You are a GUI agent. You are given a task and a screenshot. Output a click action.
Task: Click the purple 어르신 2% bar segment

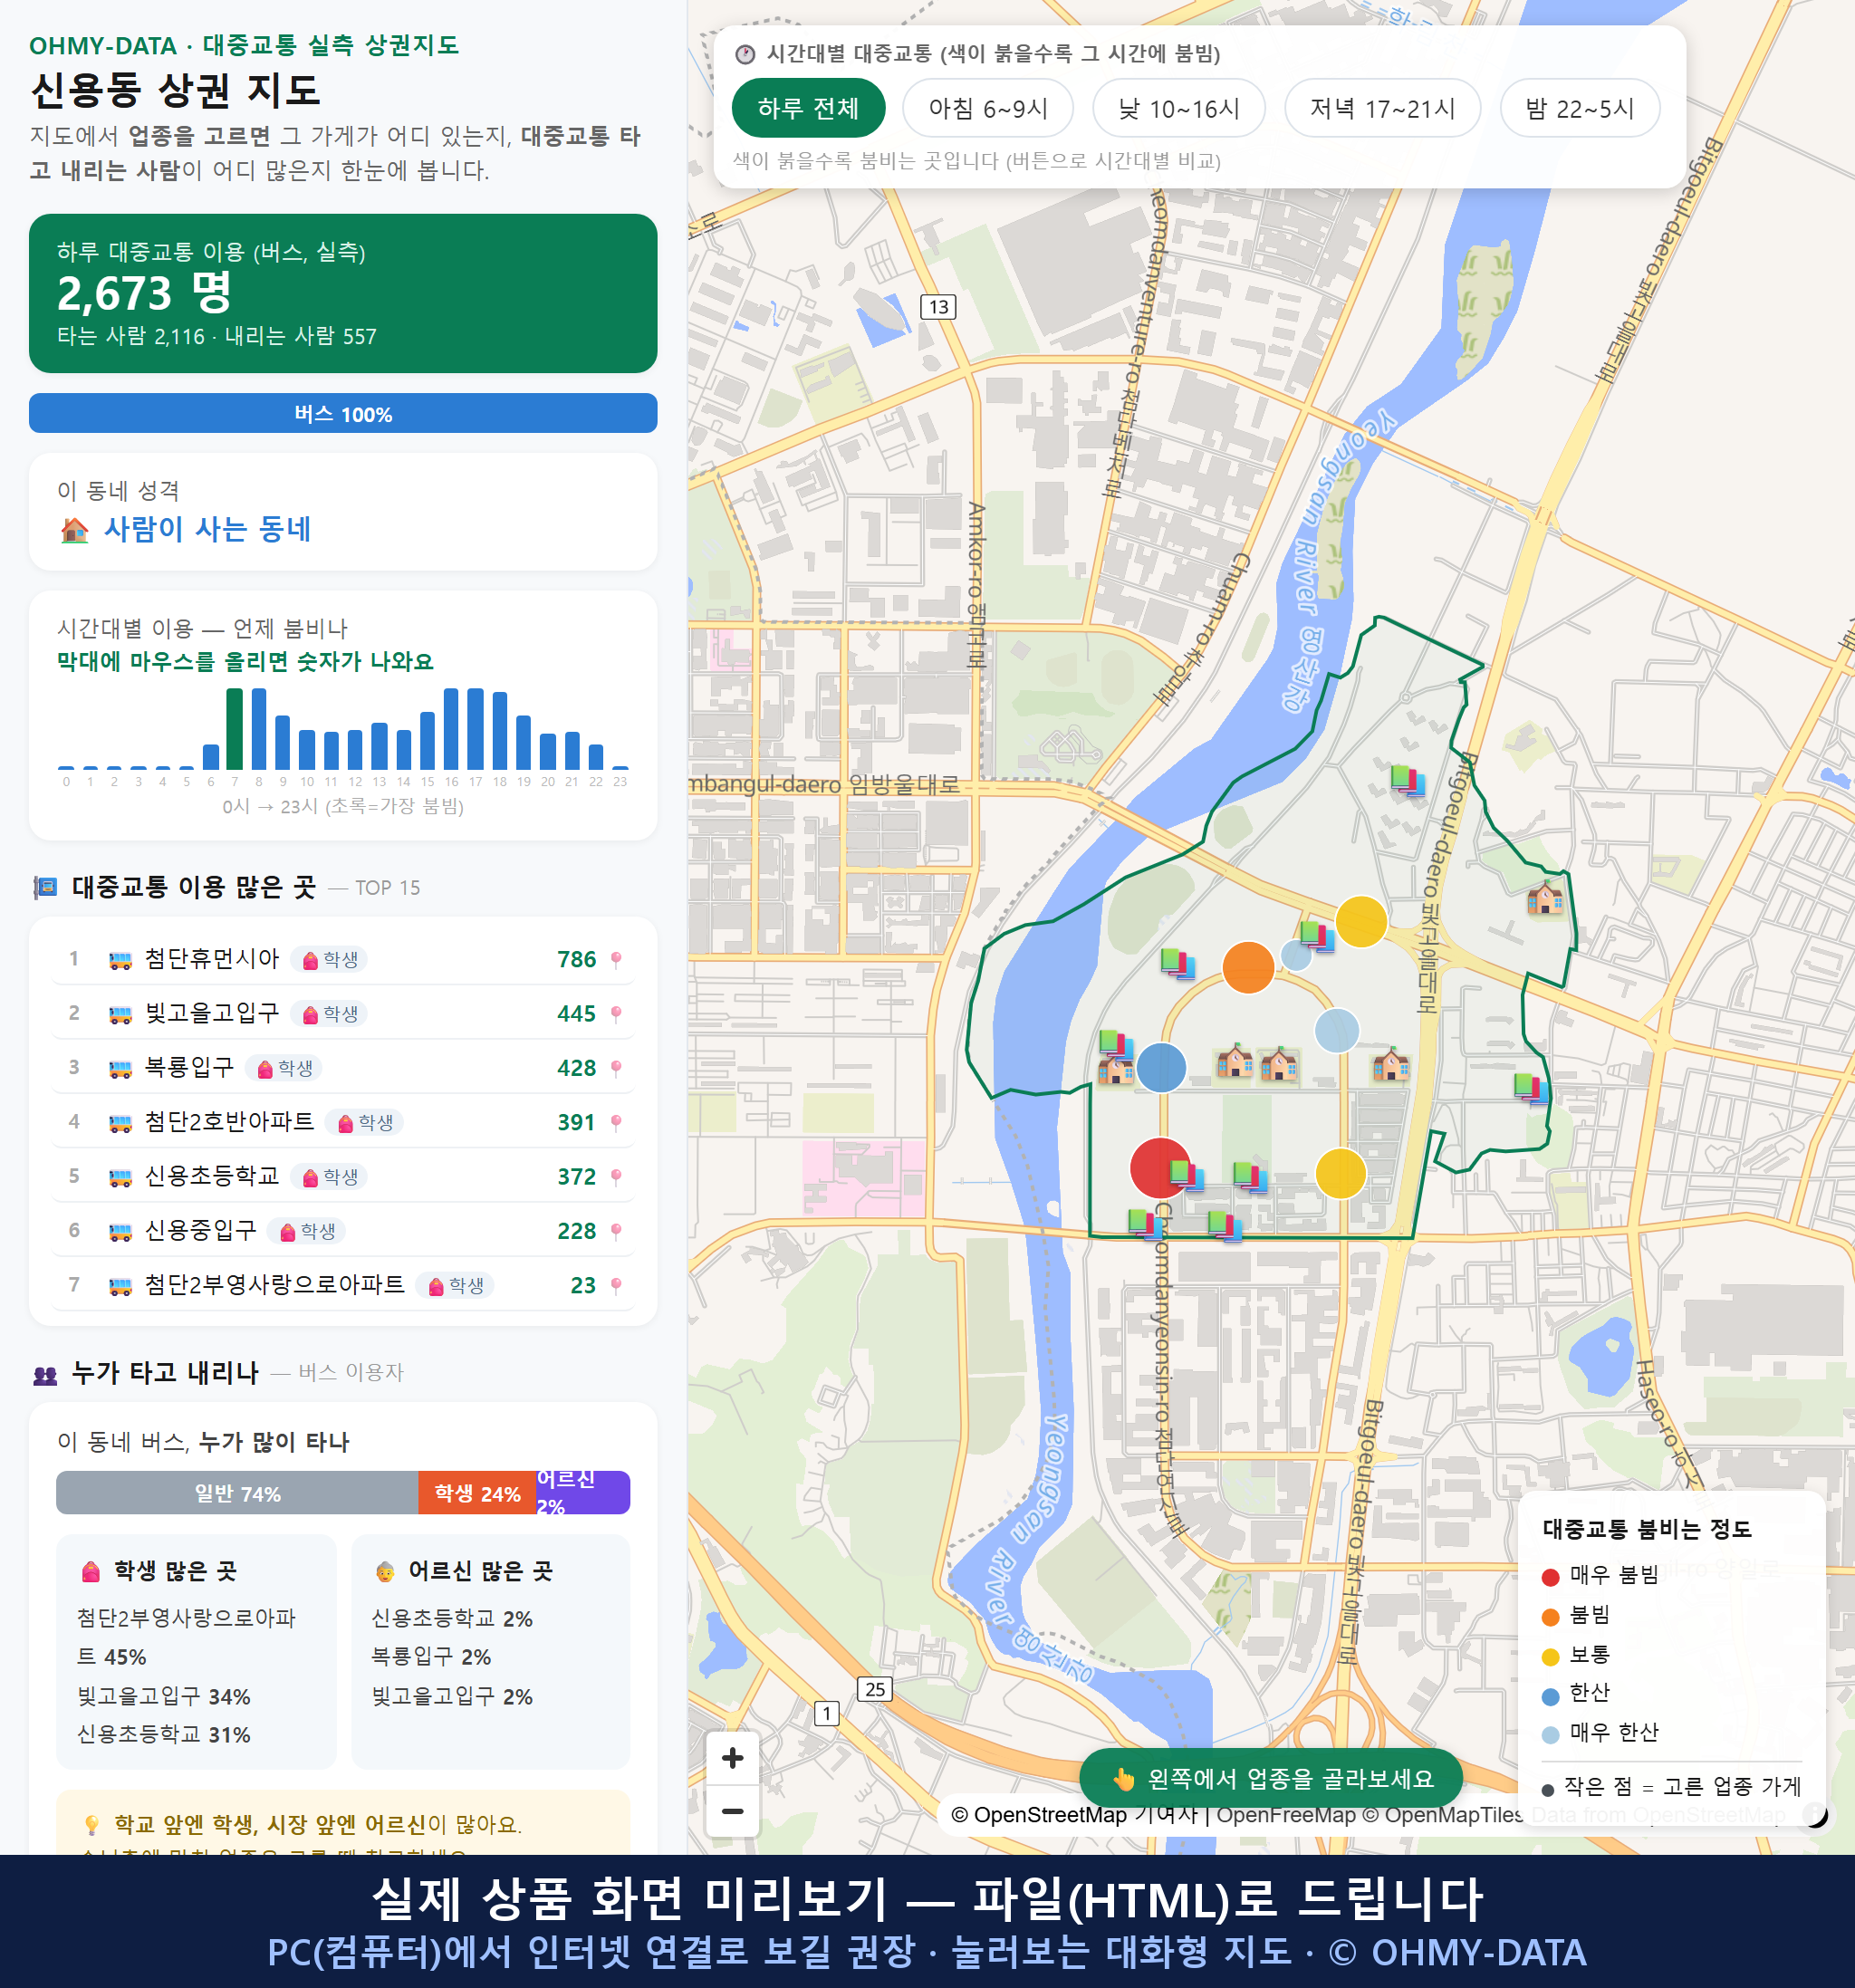pyautogui.click(x=583, y=1493)
